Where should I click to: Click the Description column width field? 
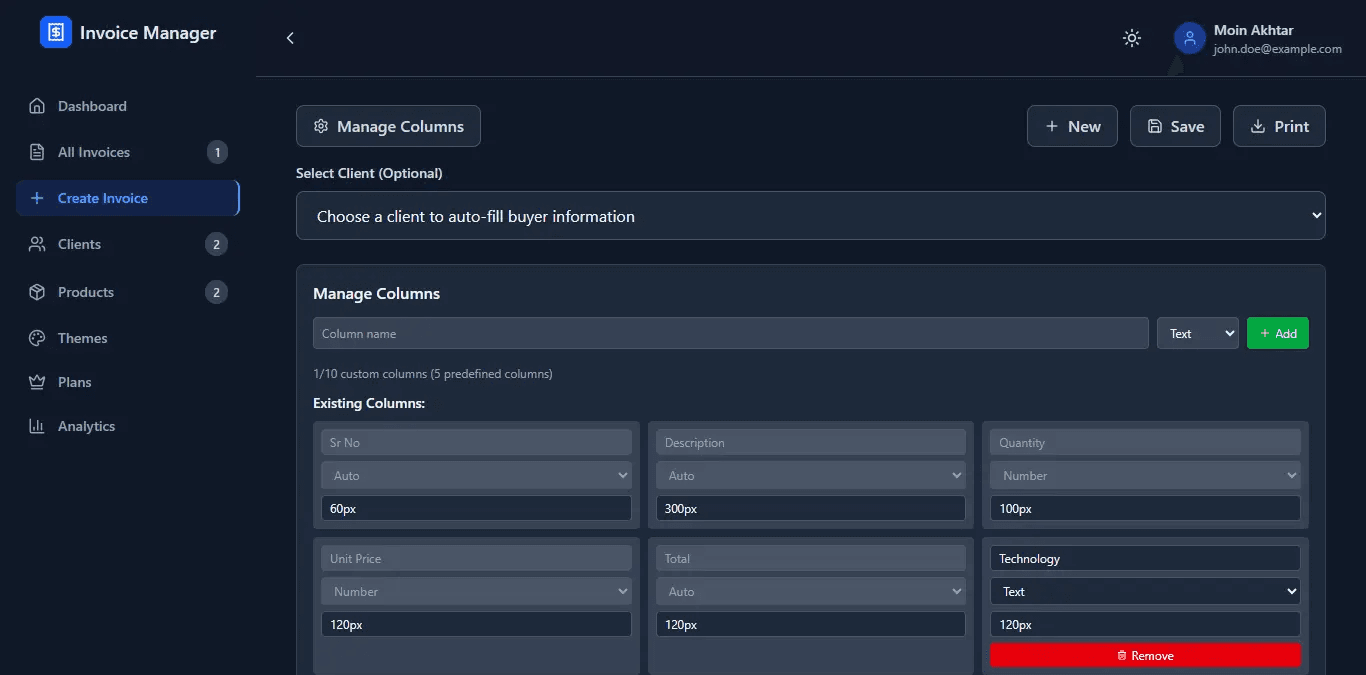click(x=810, y=509)
